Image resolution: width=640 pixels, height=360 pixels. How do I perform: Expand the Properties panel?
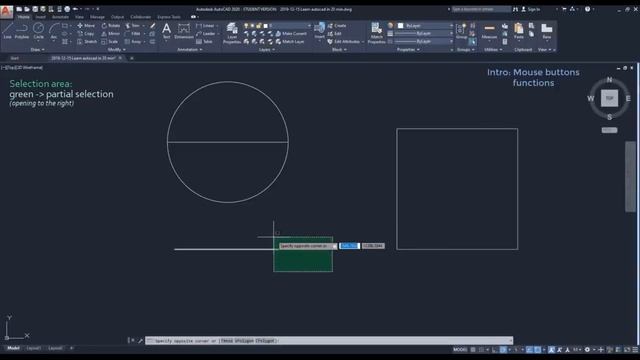[x=408, y=50]
